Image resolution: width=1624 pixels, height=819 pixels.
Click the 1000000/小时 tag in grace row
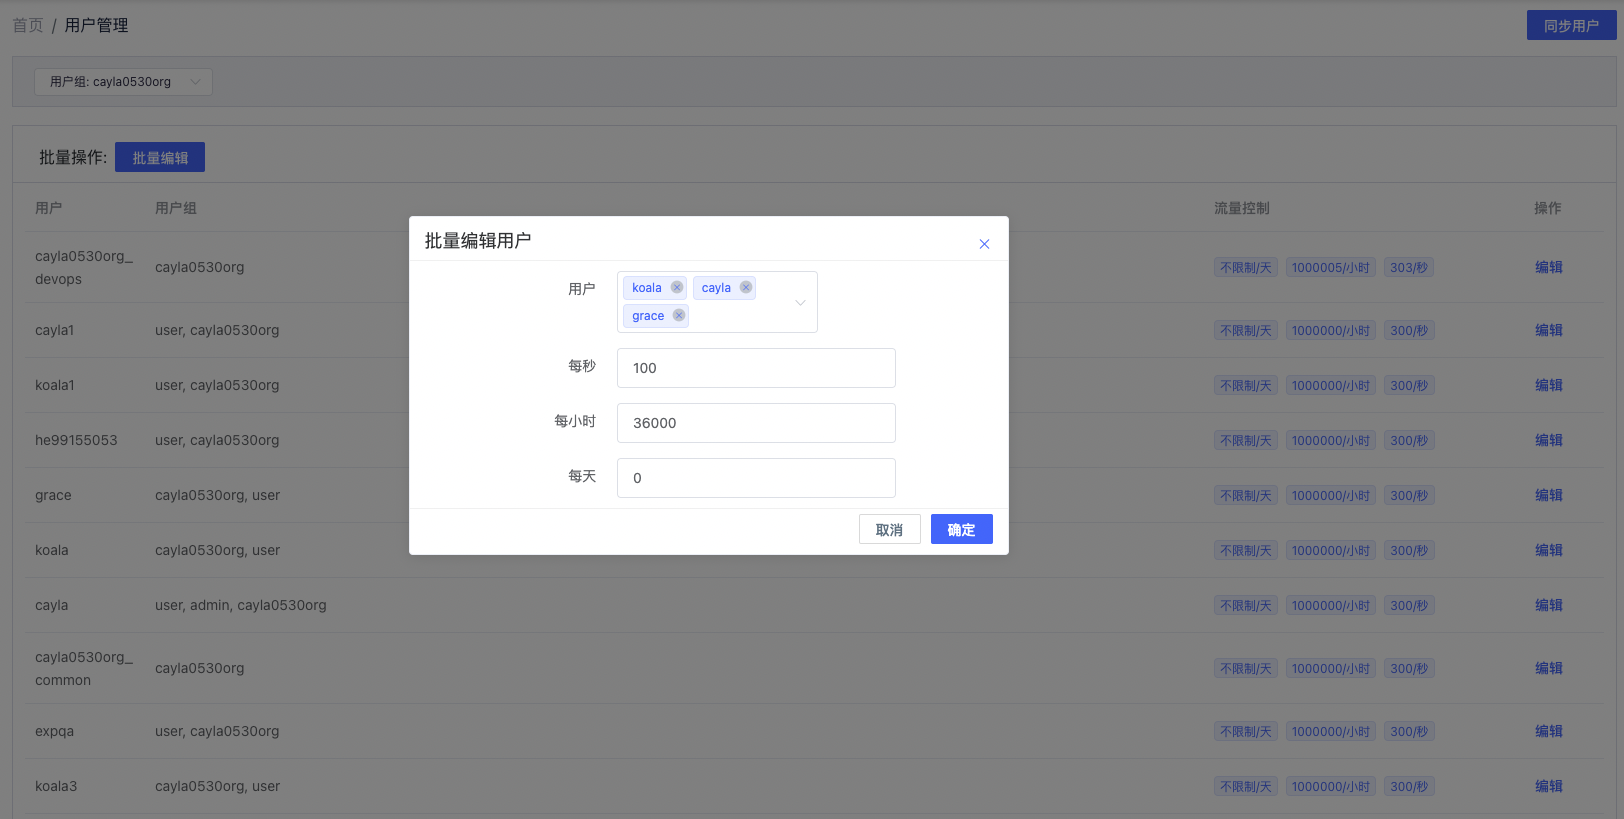1330,495
